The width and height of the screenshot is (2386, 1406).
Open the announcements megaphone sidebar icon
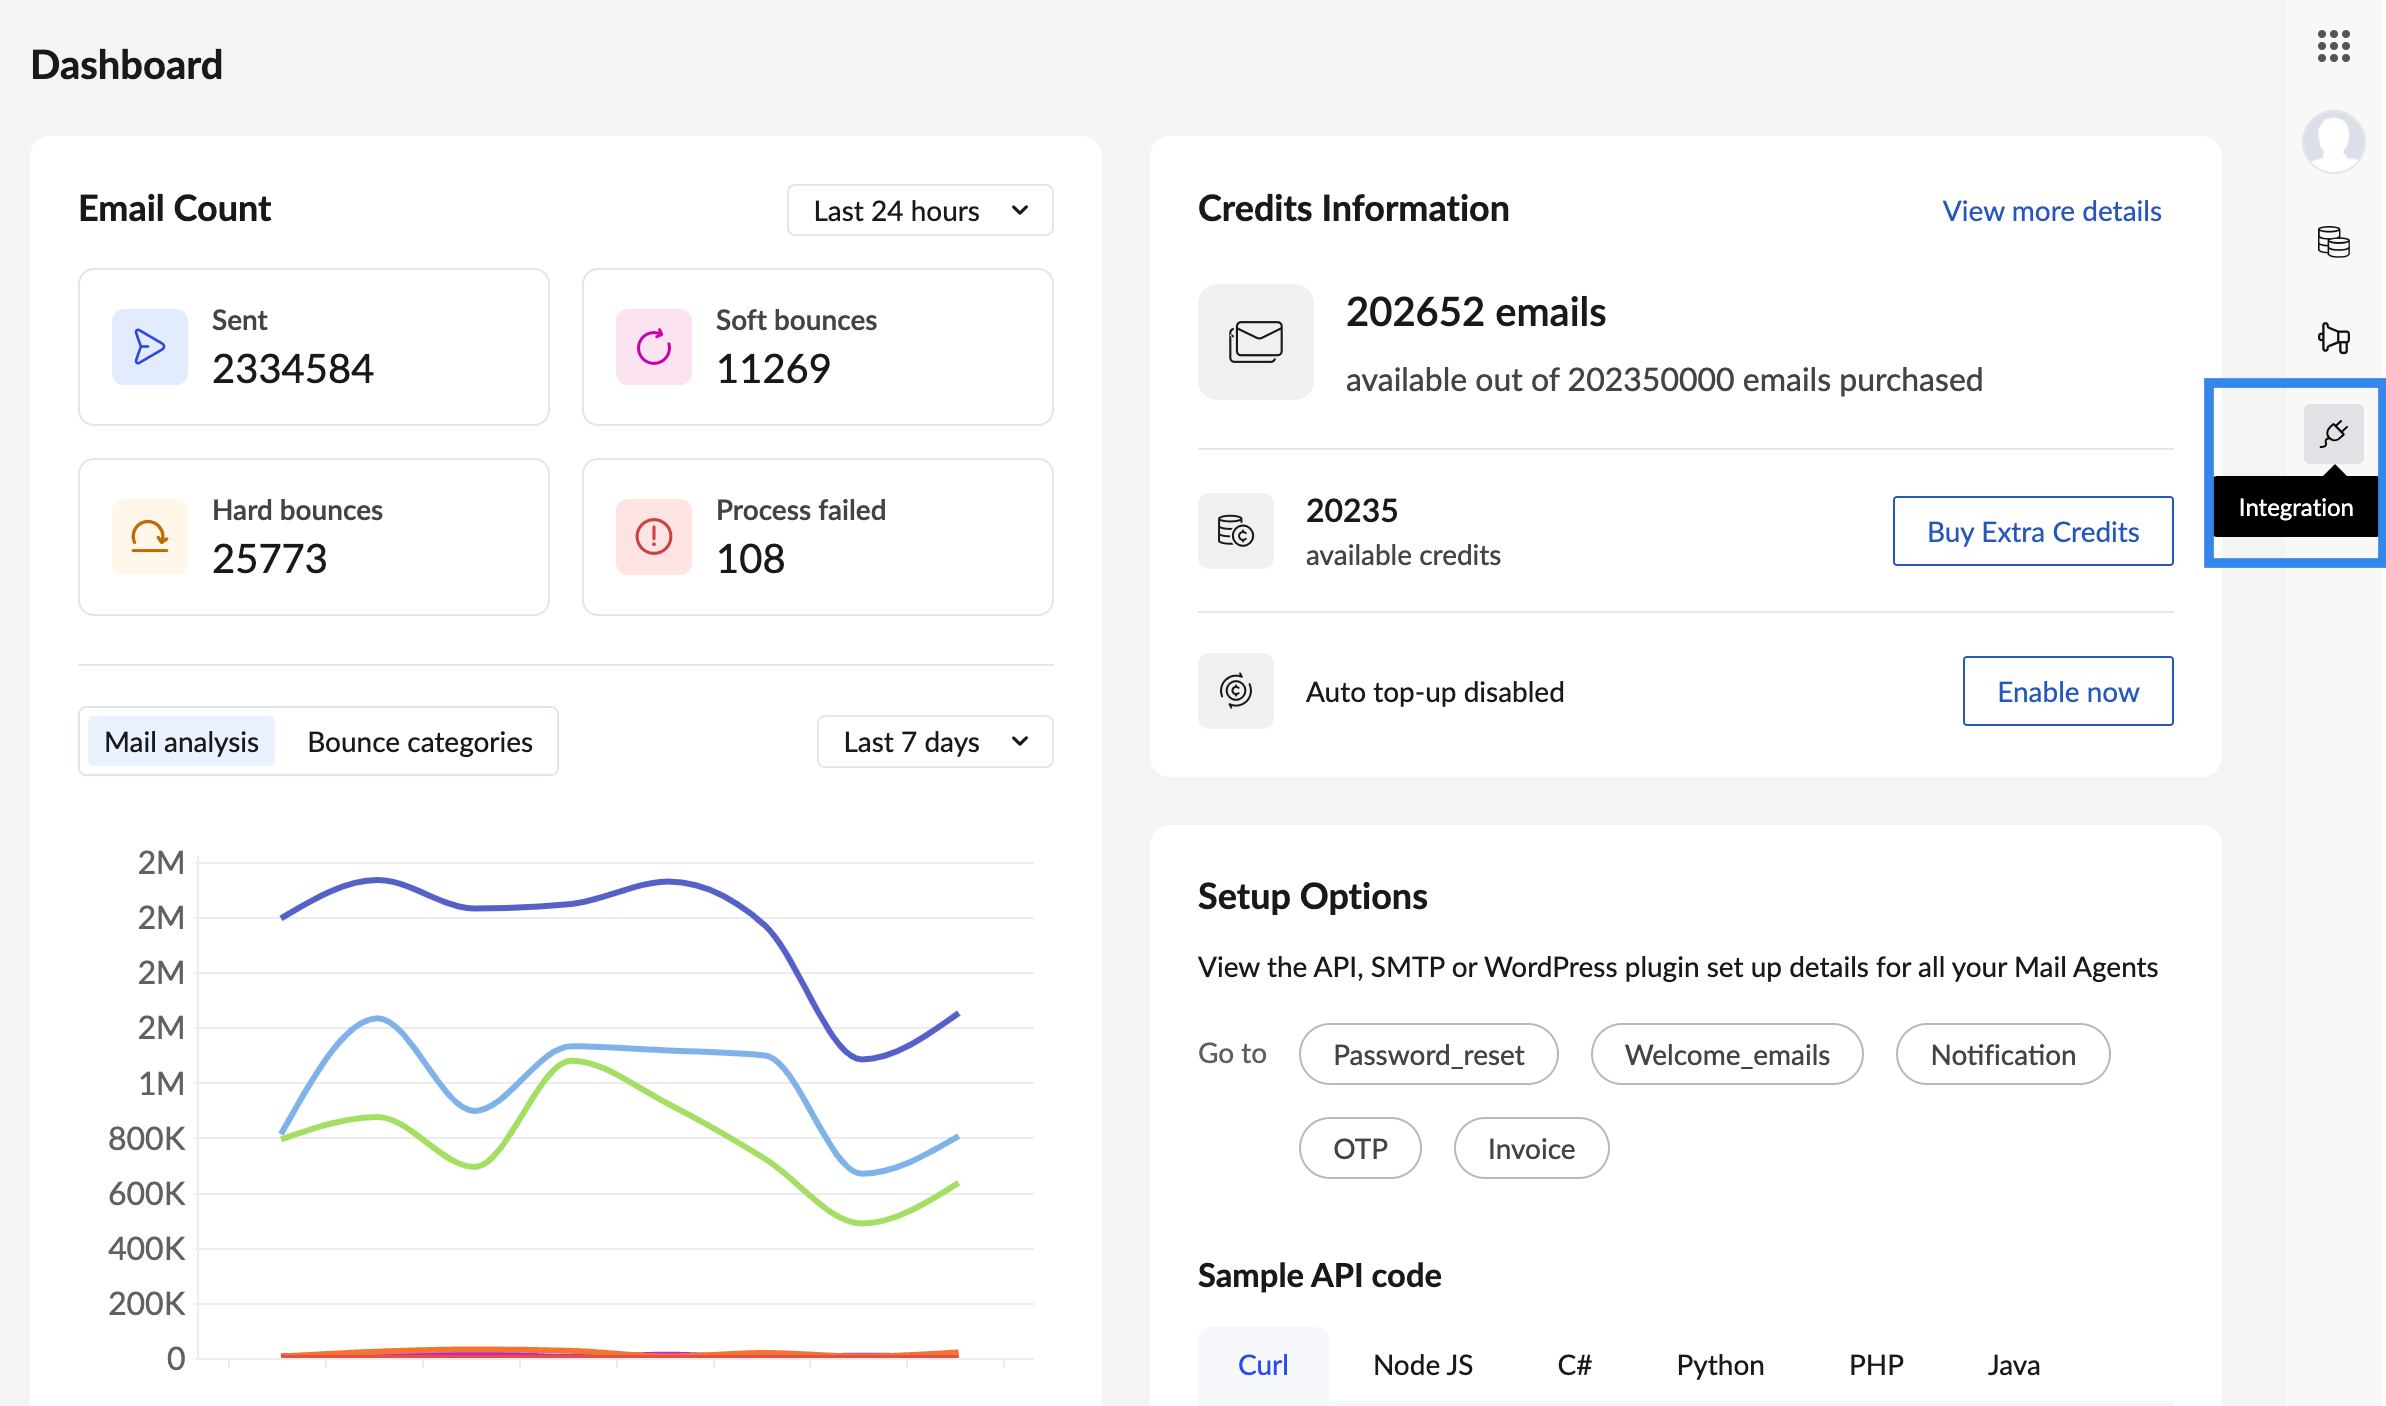tap(2333, 338)
